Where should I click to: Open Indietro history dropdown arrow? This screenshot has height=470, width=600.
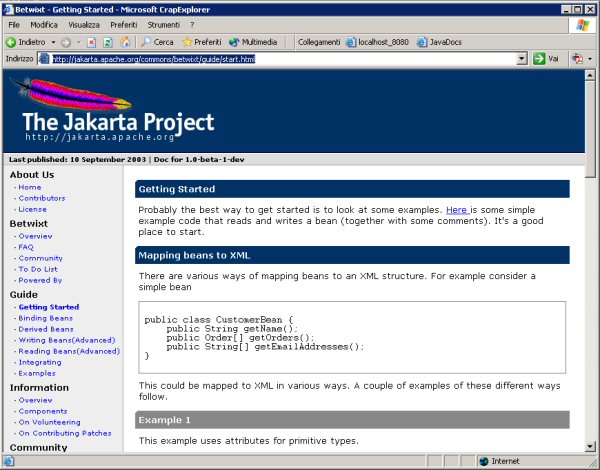click(53, 42)
